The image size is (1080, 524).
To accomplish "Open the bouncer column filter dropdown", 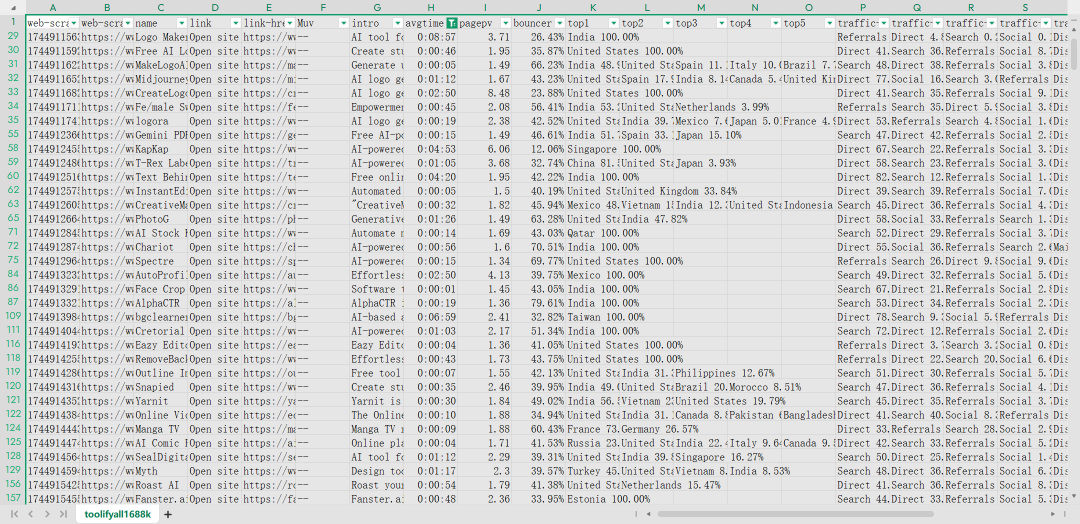I will 559,23.
